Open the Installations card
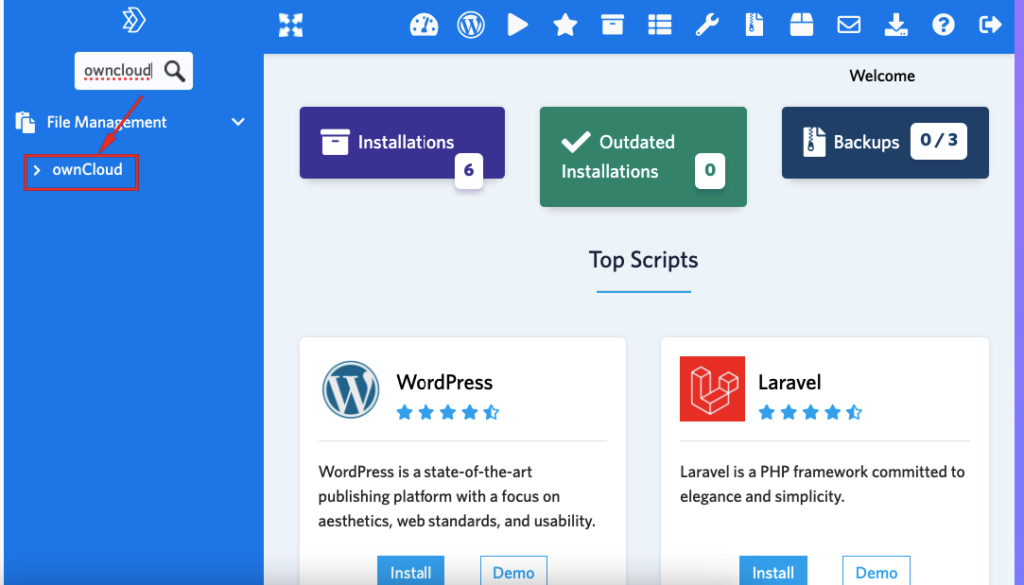Image resolution: width=1024 pixels, height=585 pixels. pos(402,143)
